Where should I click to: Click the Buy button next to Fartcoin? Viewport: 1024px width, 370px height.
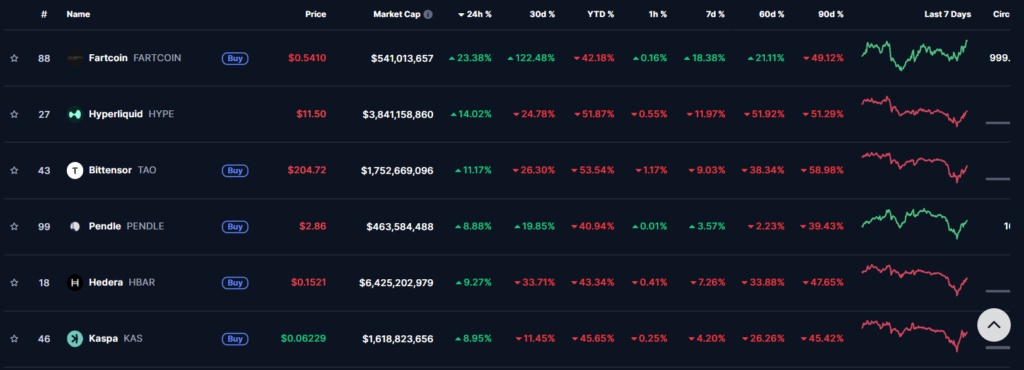point(235,58)
